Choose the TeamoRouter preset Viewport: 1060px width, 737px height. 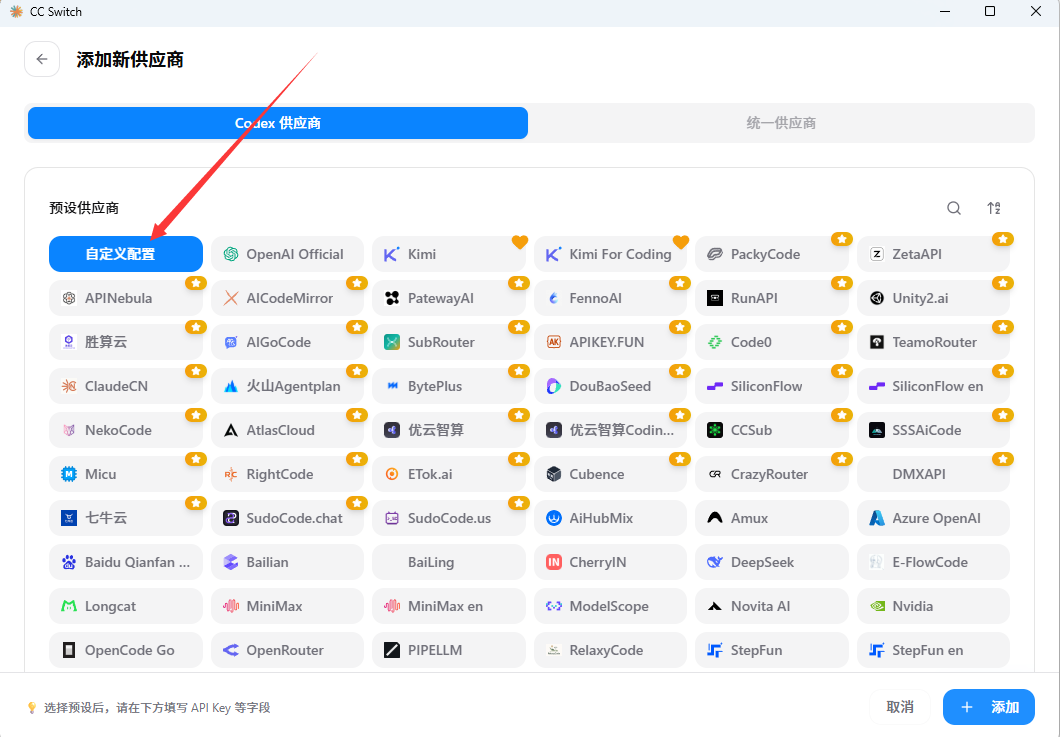pos(934,342)
